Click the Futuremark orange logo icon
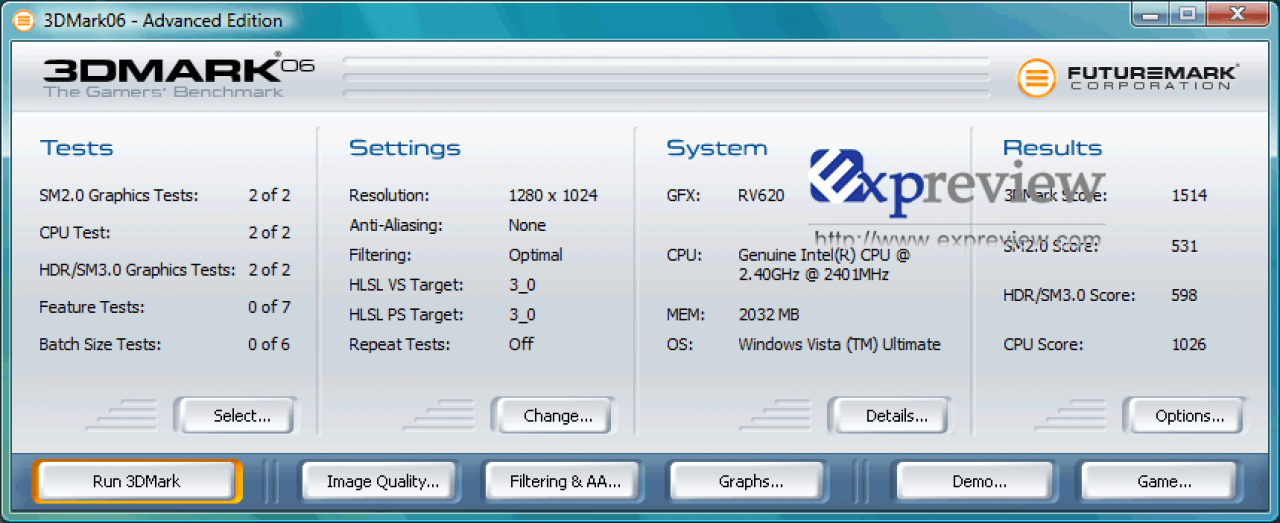 [x=1037, y=77]
